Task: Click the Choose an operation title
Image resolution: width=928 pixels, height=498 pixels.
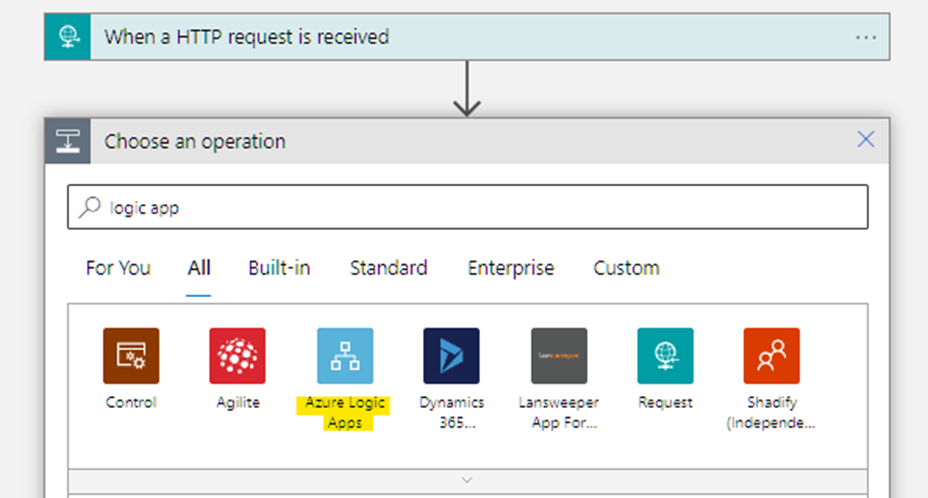Action: [x=195, y=142]
